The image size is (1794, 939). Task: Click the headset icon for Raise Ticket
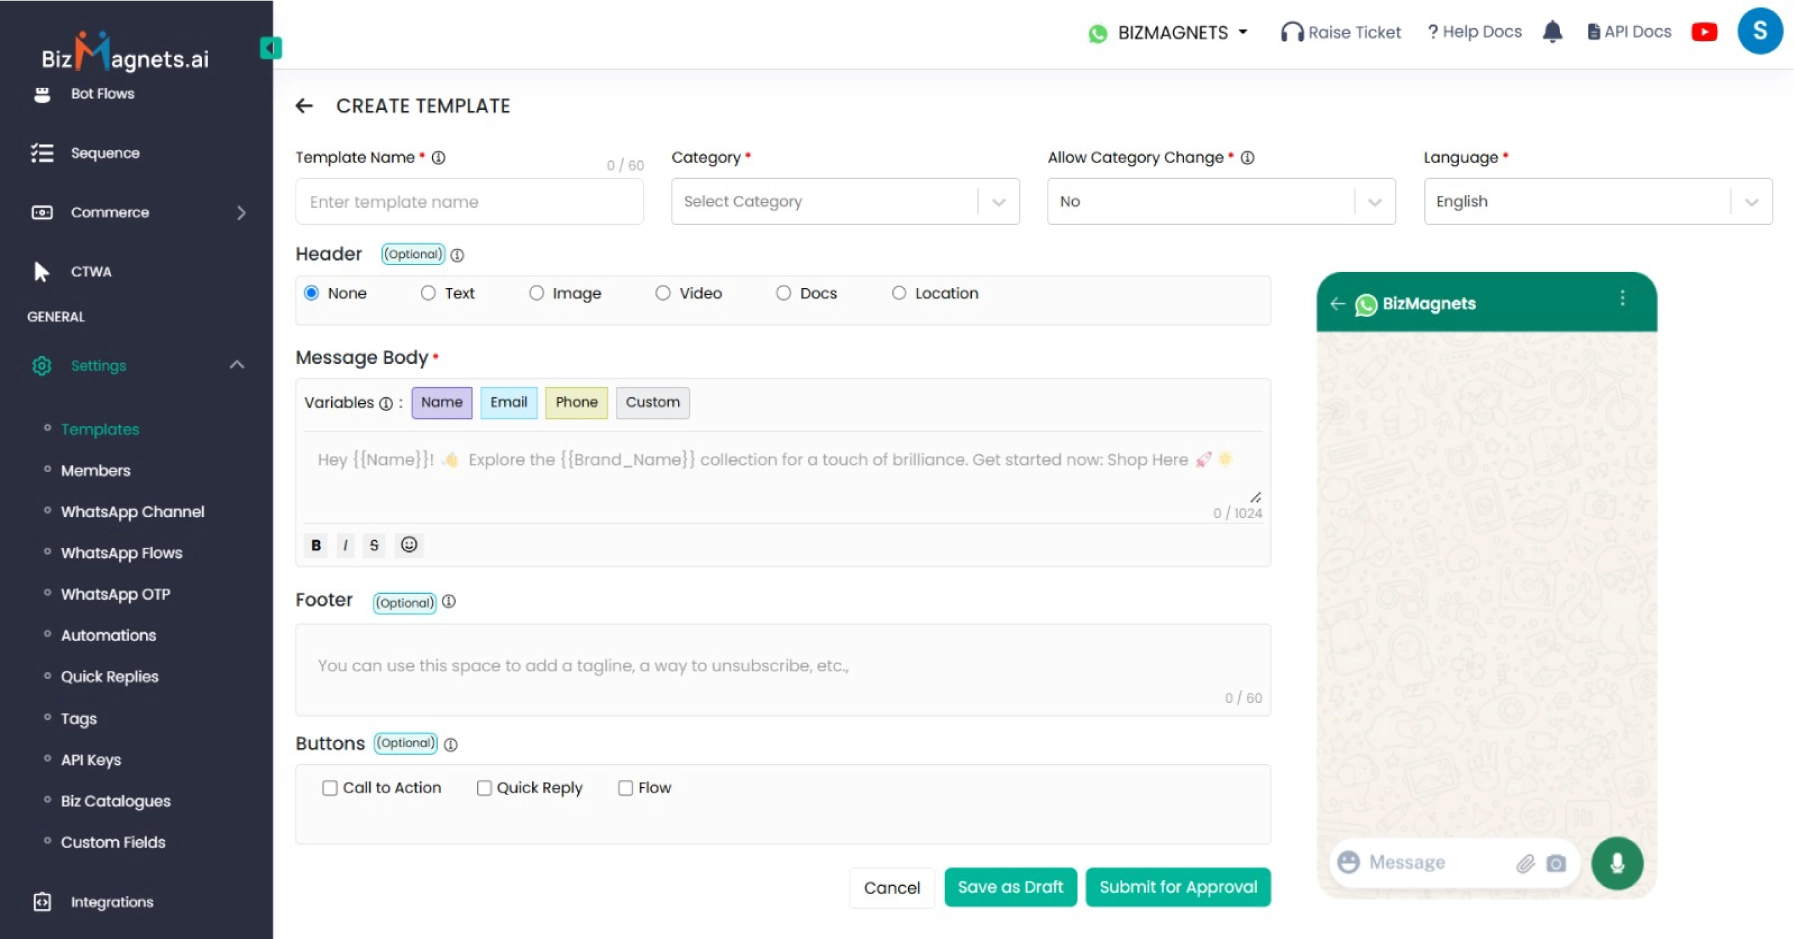click(1292, 32)
